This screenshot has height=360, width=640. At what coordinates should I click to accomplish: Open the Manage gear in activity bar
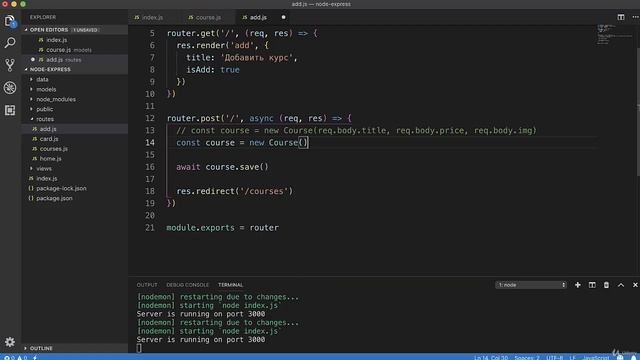tap(10, 342)
